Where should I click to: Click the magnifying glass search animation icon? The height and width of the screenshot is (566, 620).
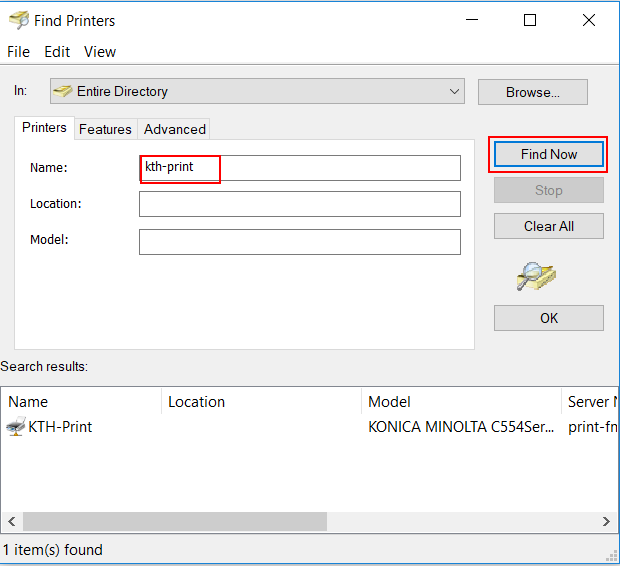pyautogui.click(x=536, y=276)
